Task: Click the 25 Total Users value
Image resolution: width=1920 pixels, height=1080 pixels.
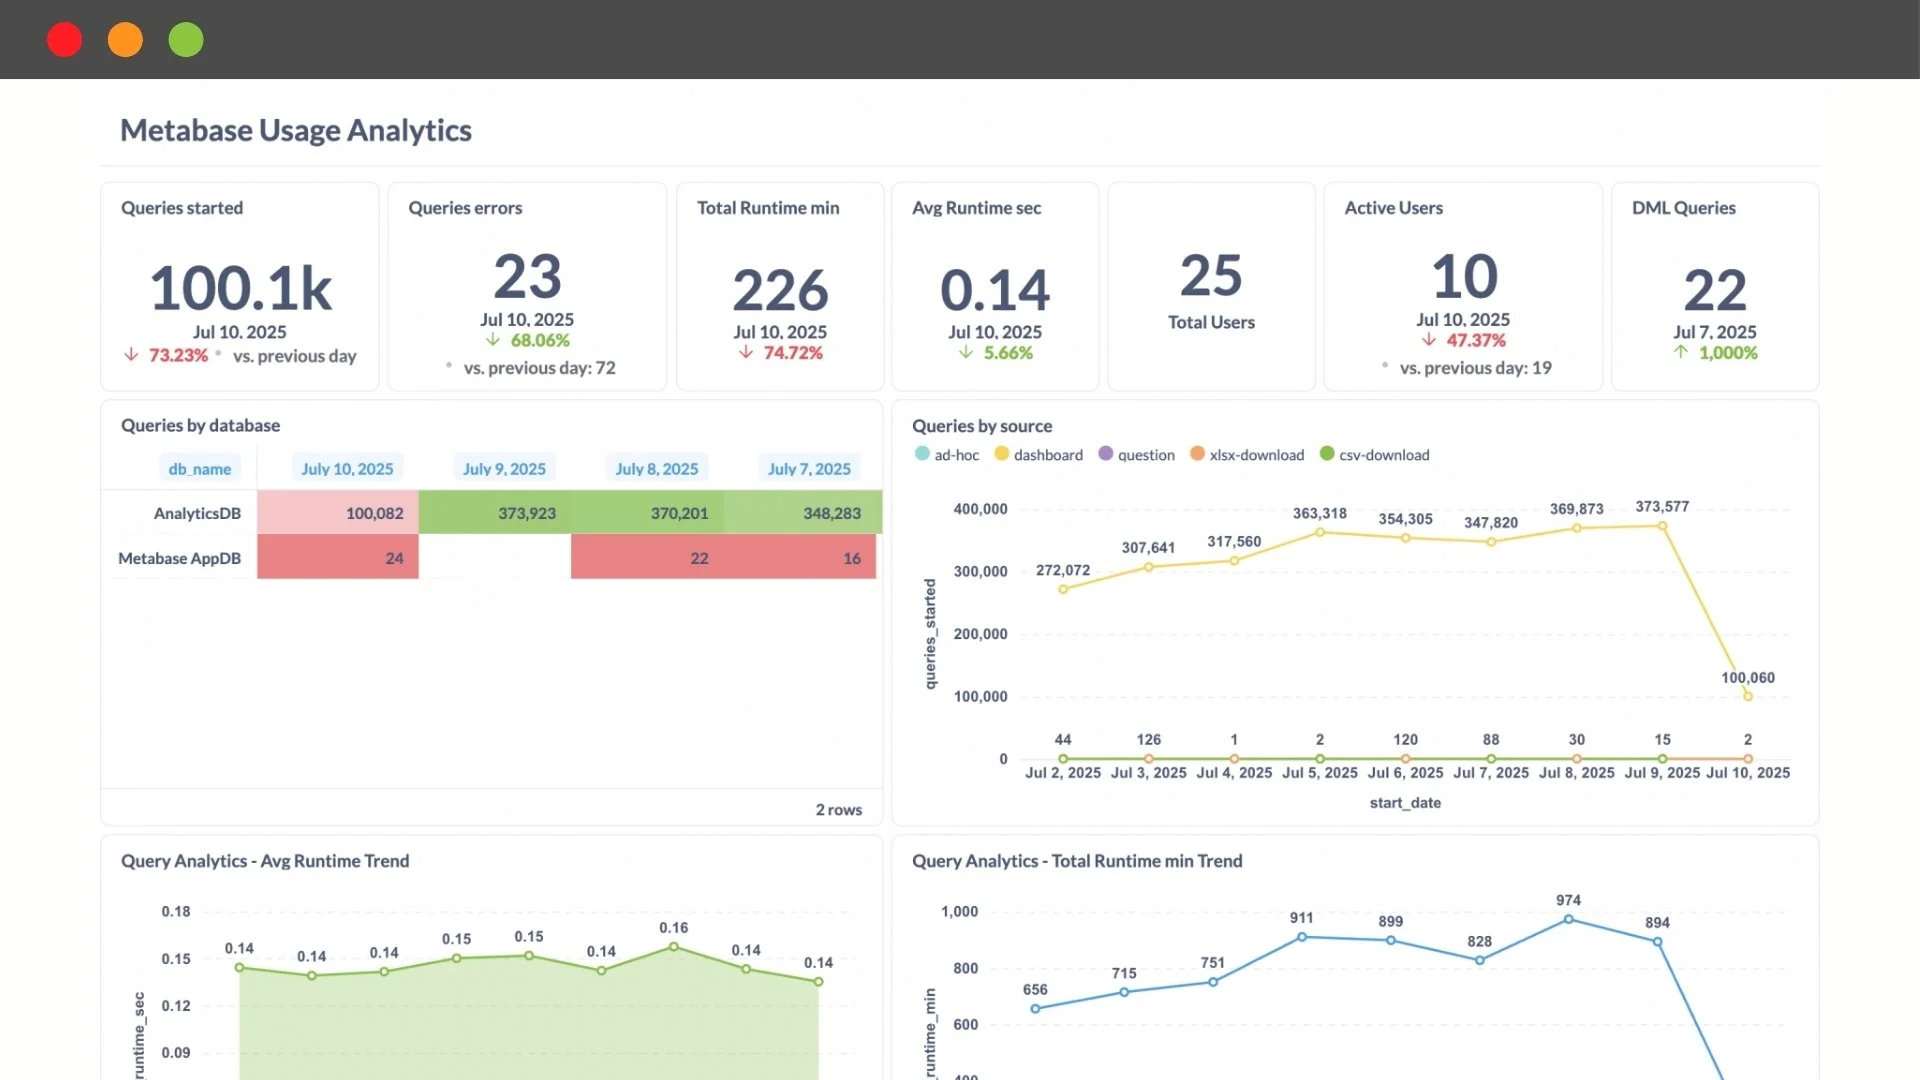Action: pos(1211,276)
